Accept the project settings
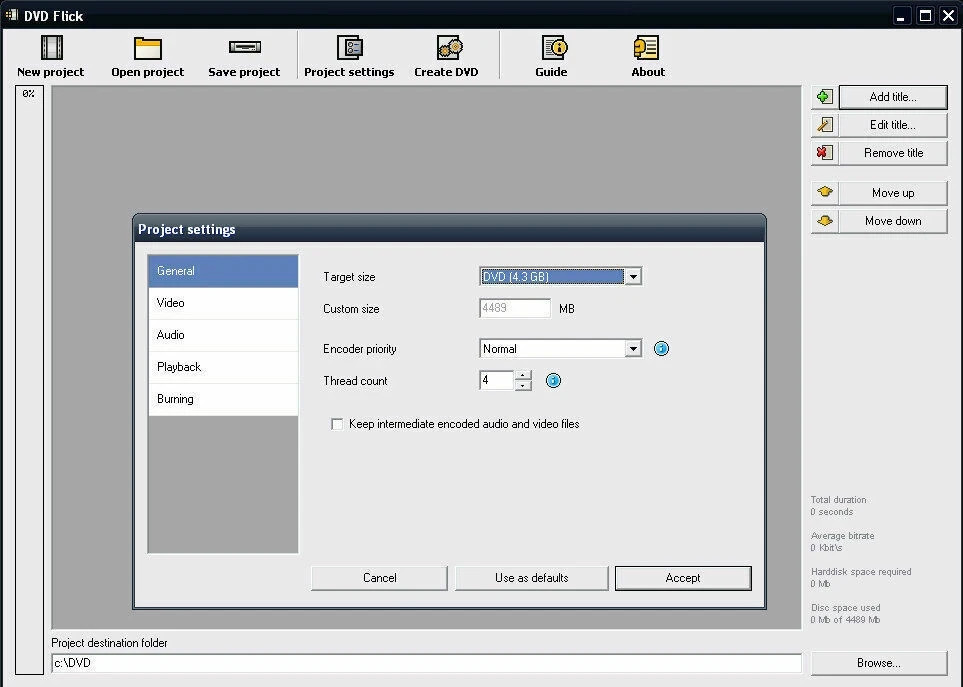 682,577
